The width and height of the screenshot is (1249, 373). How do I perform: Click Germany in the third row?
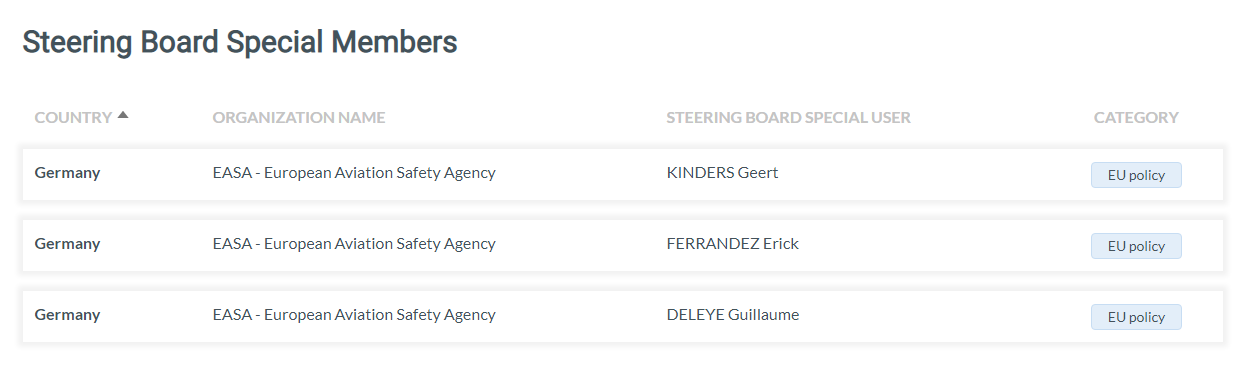(67, 315)
